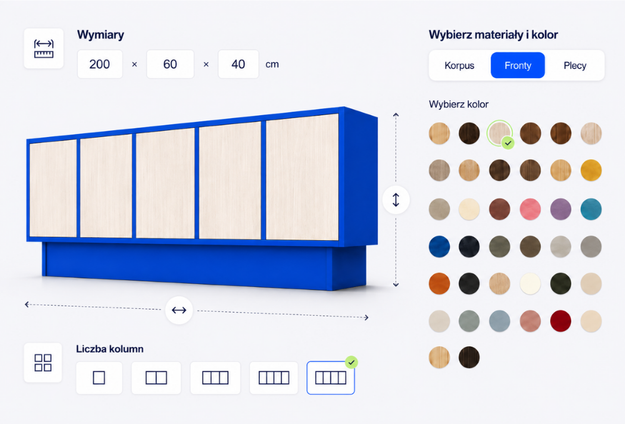
Task: Select the three-column layout icon
Action: [215, 378]
